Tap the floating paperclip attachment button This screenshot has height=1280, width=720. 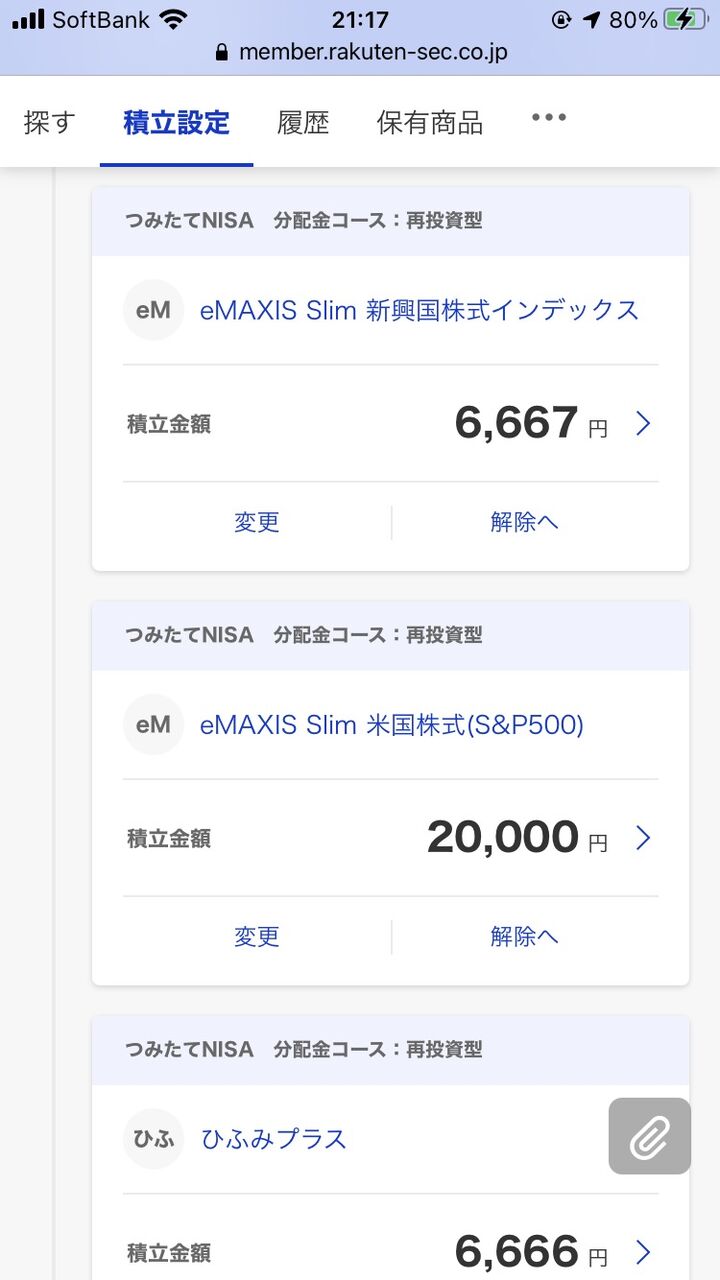click(x=649, y=1136)
